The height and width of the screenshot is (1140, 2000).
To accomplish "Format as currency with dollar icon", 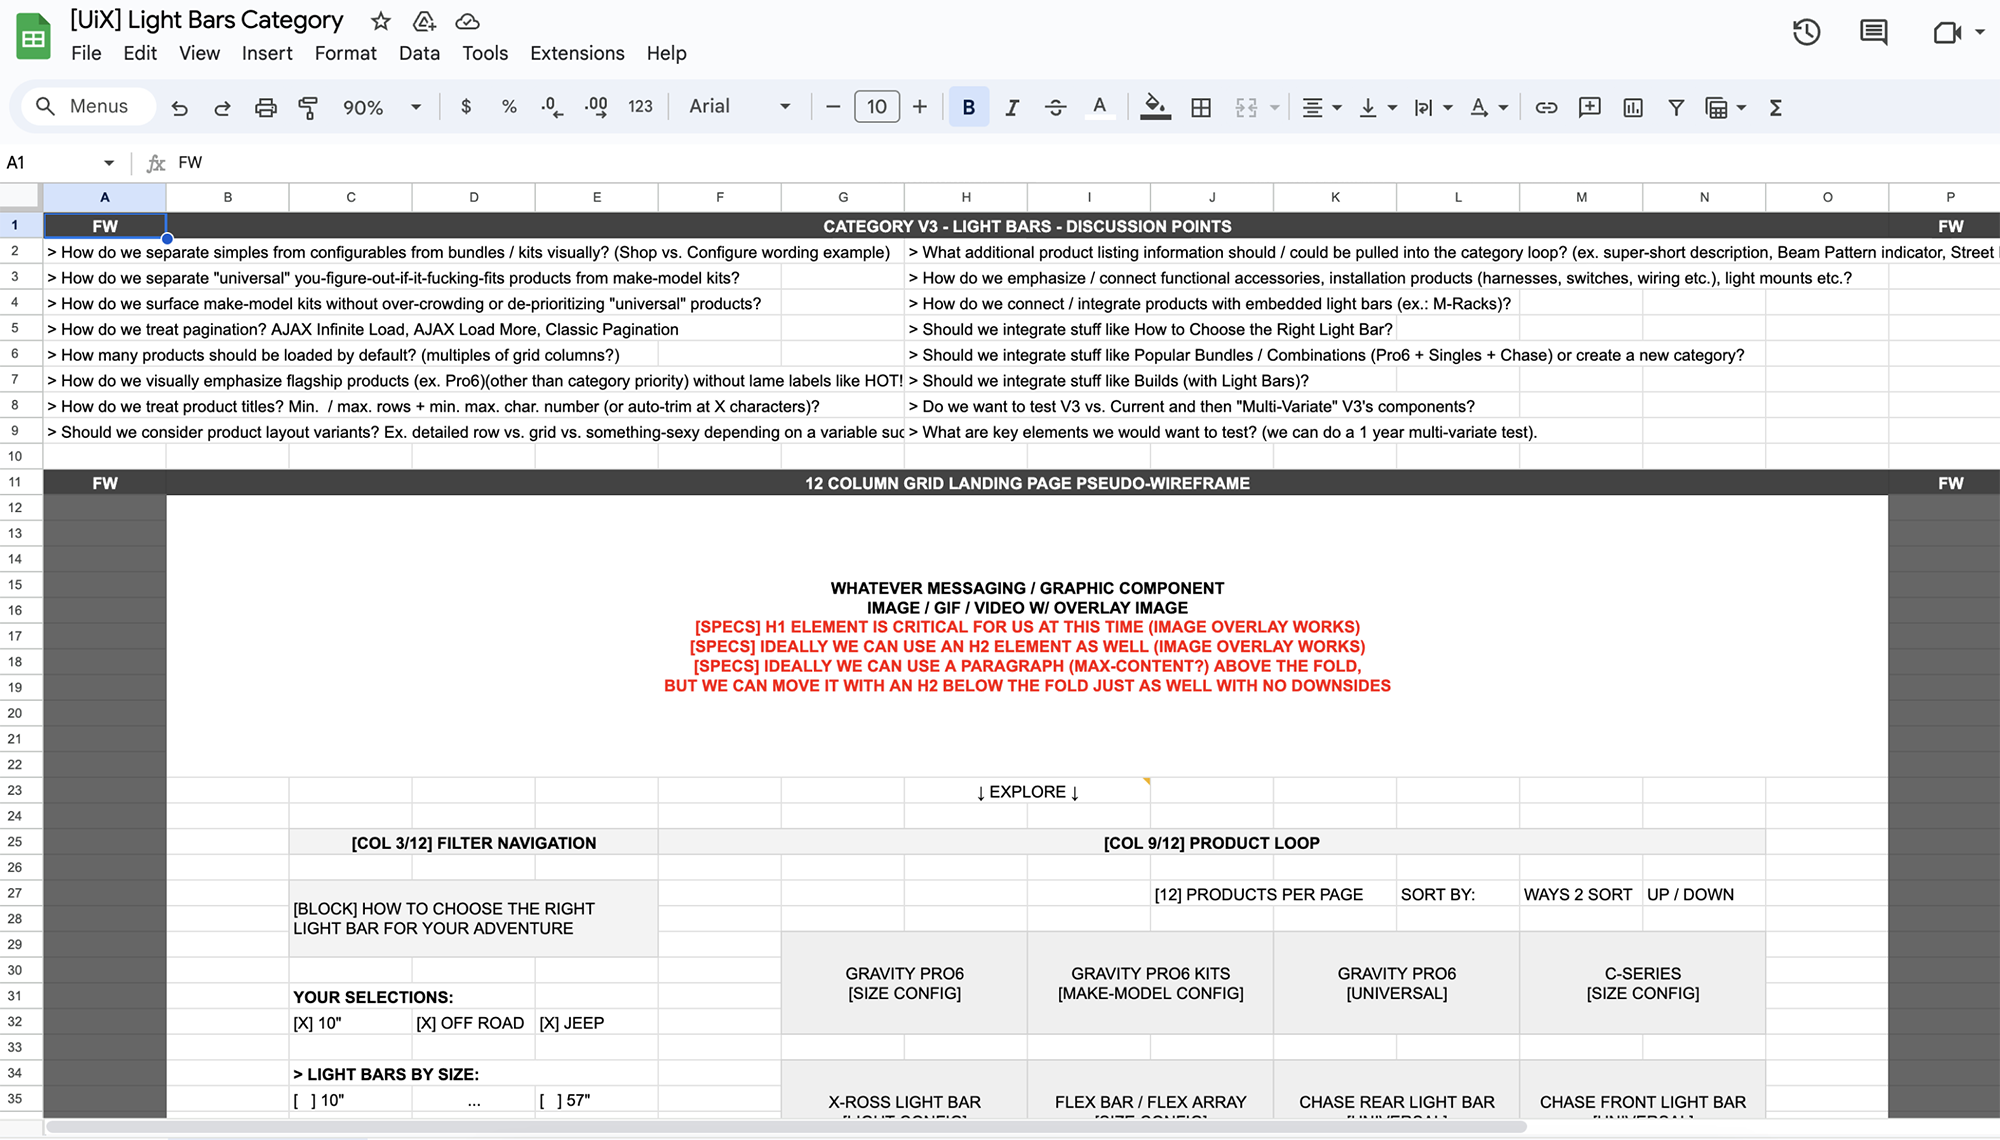I will pos(466,107).
